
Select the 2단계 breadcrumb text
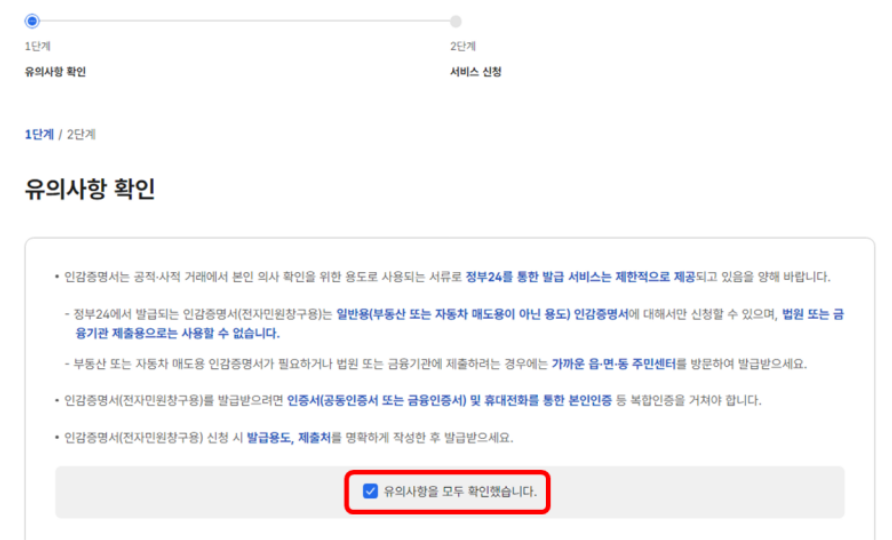[x=81, y=134]
